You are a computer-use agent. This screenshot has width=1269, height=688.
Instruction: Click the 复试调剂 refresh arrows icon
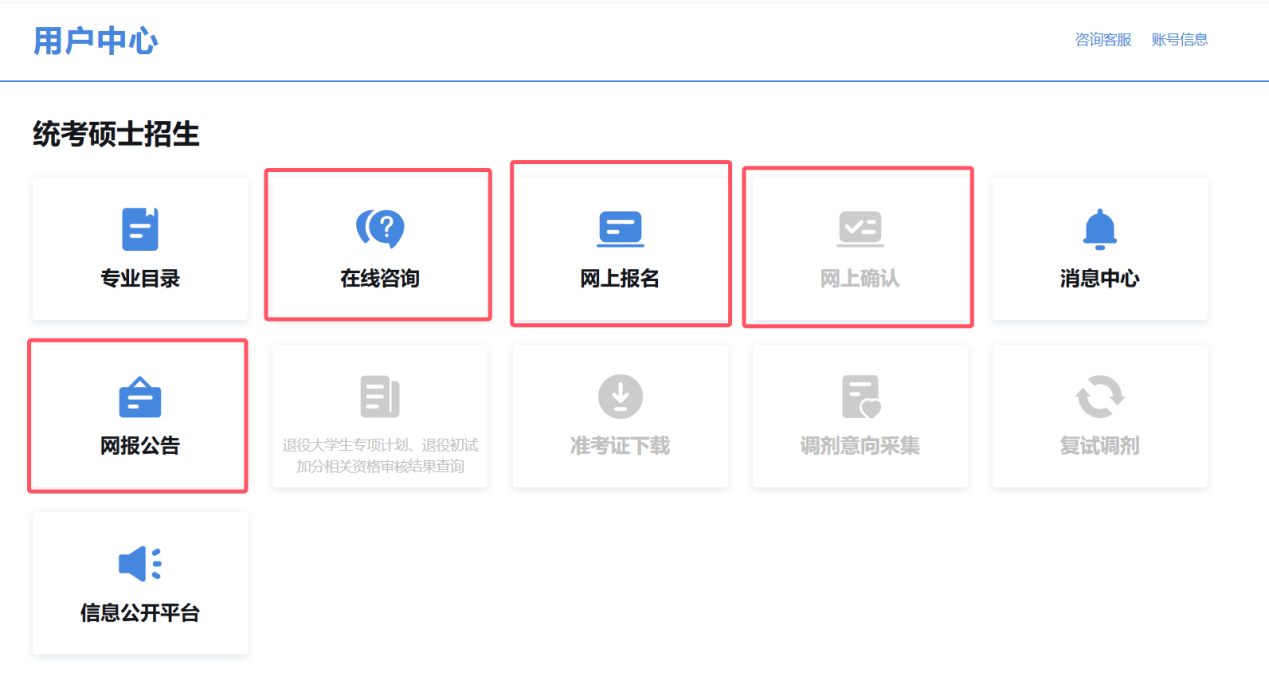[x=1099, y=397]
